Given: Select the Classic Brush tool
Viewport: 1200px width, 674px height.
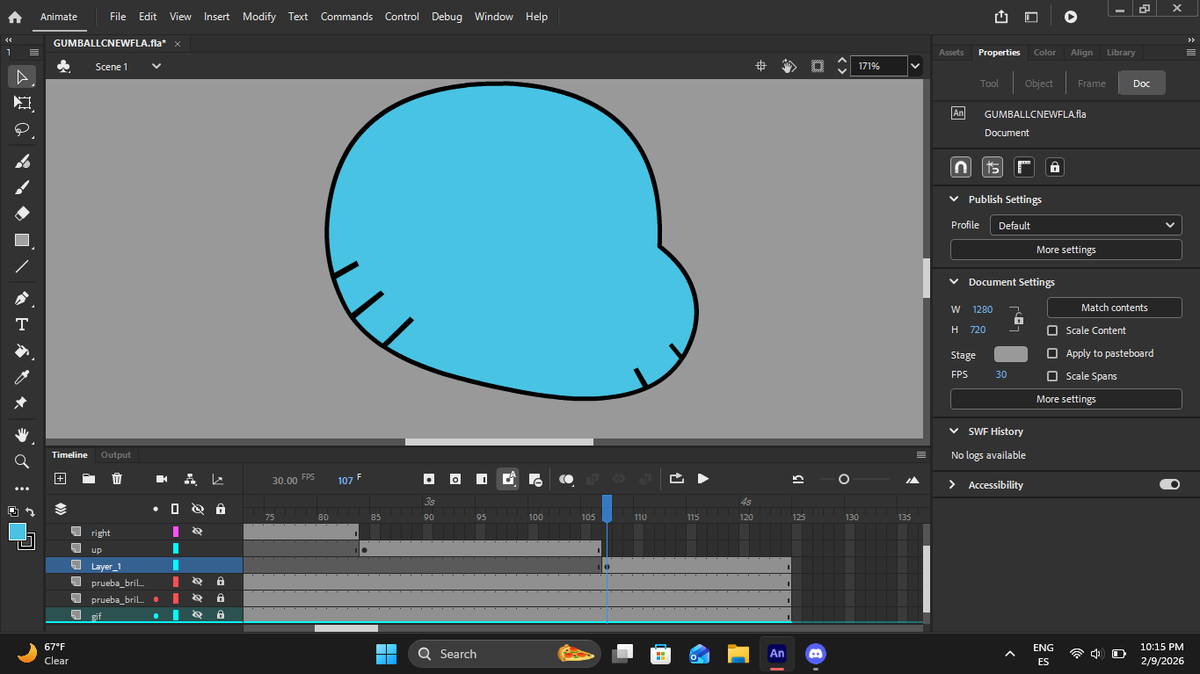Looking at the screenshot, I should click(22, 187).
